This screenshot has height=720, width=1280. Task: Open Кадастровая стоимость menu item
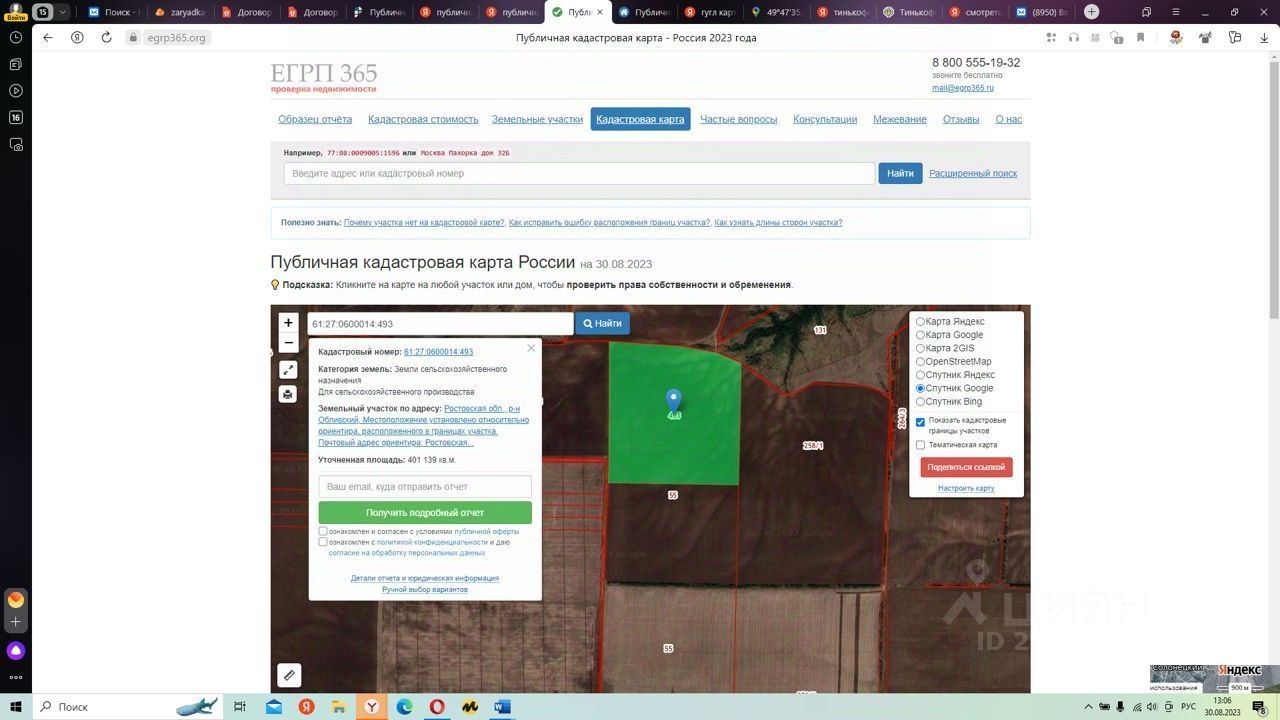pyautogui.click(x=423, y=119)
